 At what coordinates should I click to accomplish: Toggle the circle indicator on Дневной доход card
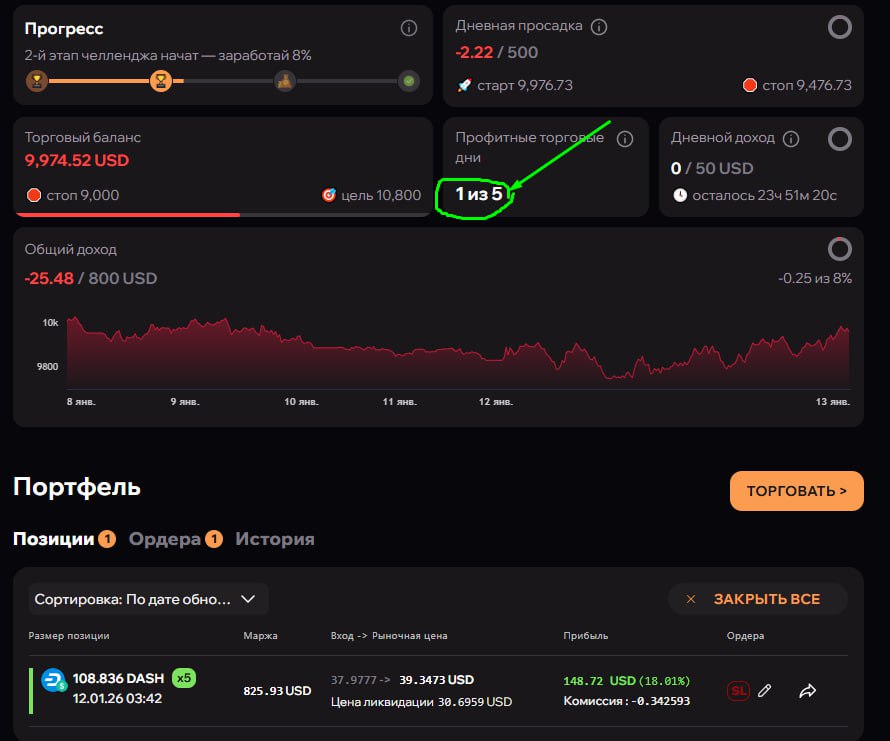[840, 139]
